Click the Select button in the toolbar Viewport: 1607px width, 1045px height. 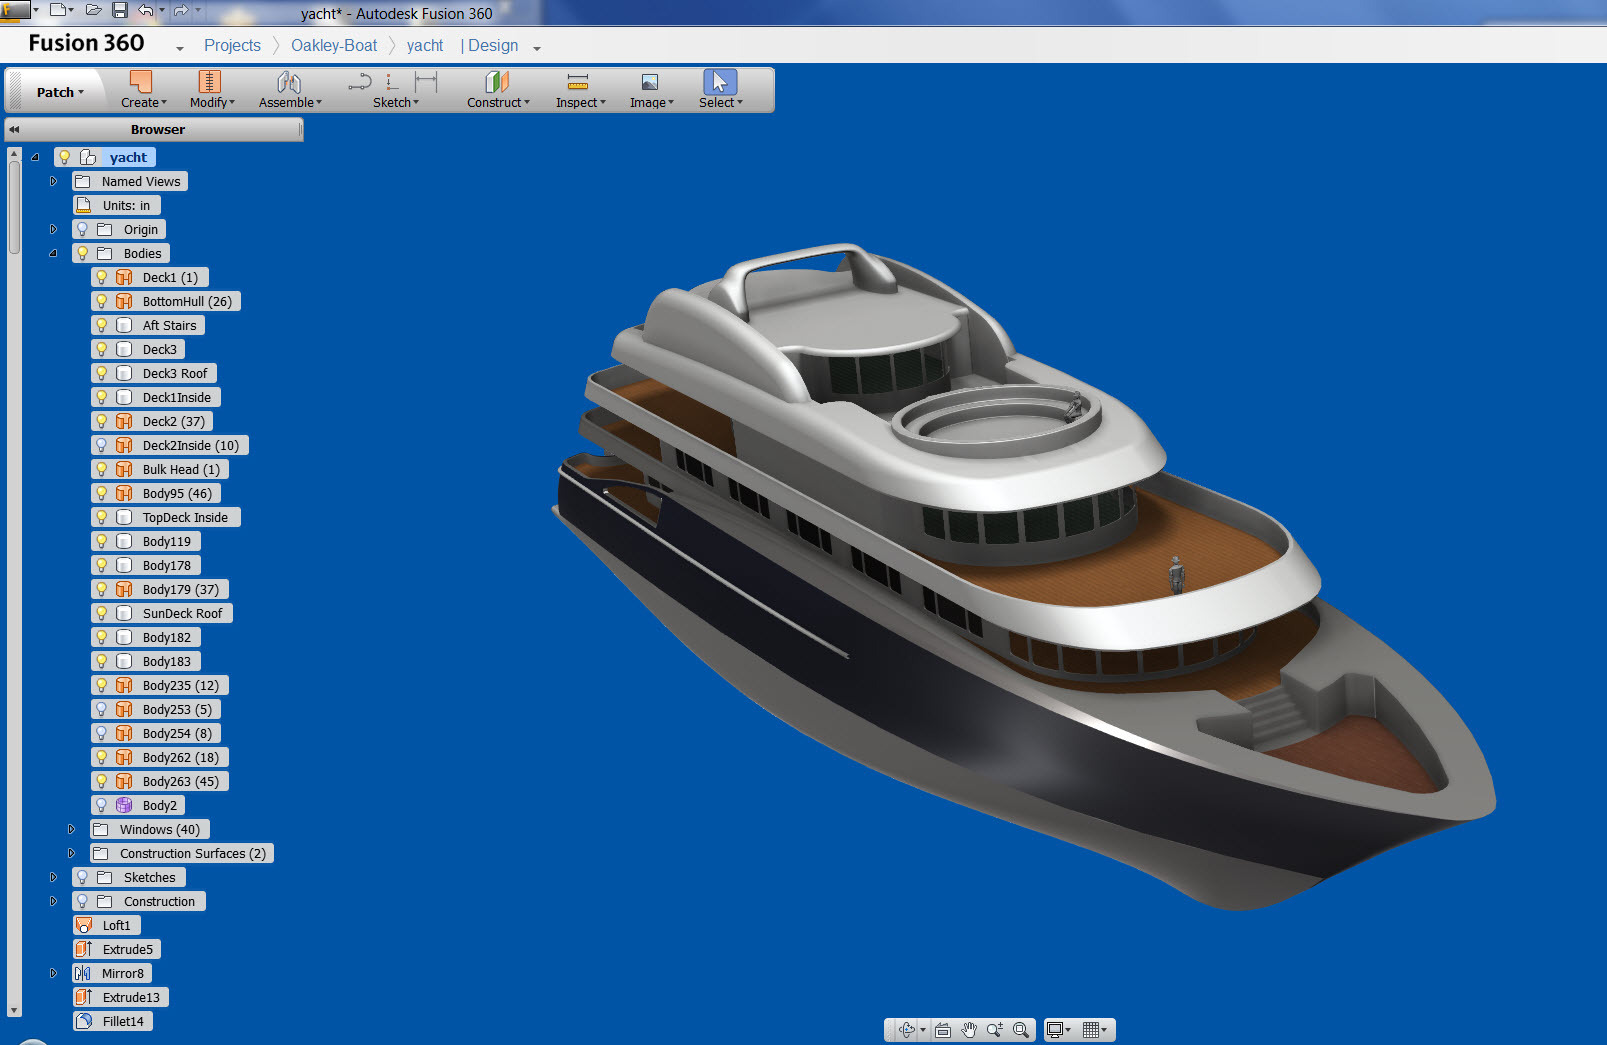point(719,90)
